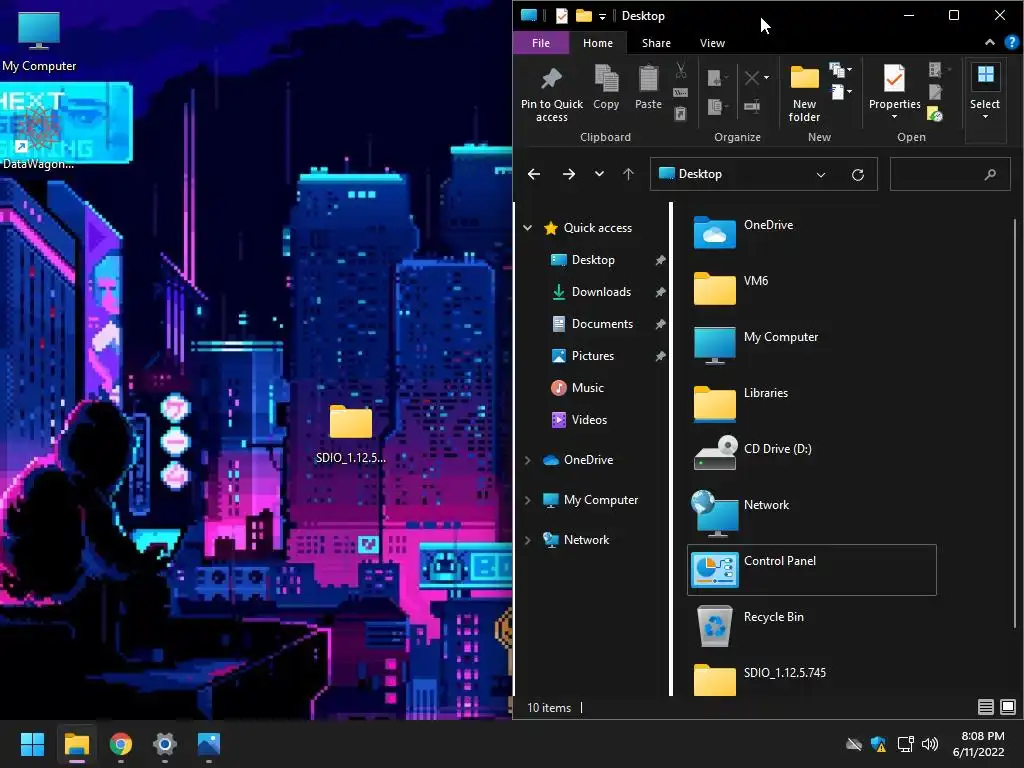
Task: Open Explorer help question mark
Action: (1012, 42)
